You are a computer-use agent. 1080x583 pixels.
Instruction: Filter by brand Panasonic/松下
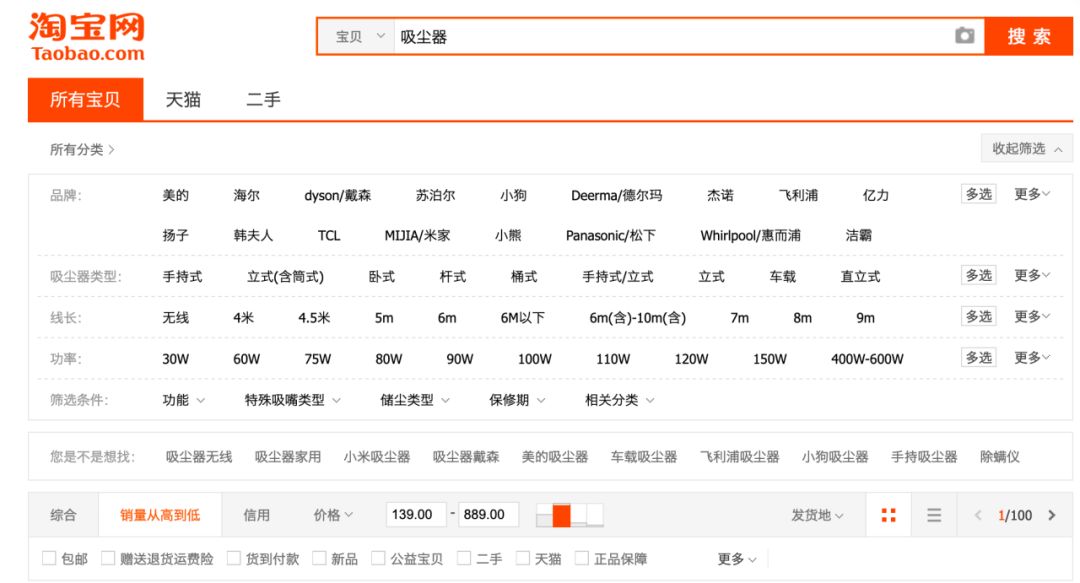pyautogui.click(x=610, y=236)
